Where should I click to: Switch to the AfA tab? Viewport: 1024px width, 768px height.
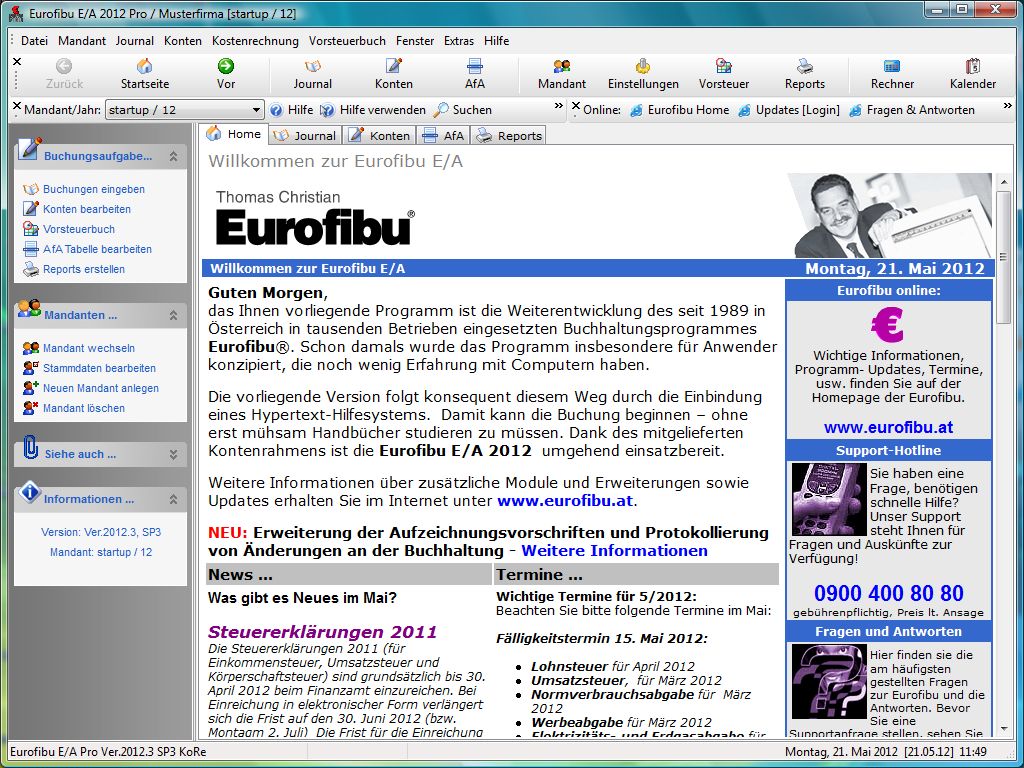coord(443,135)
